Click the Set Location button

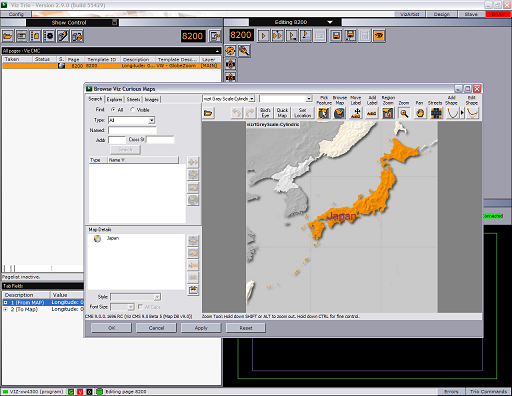pos(302,113)
